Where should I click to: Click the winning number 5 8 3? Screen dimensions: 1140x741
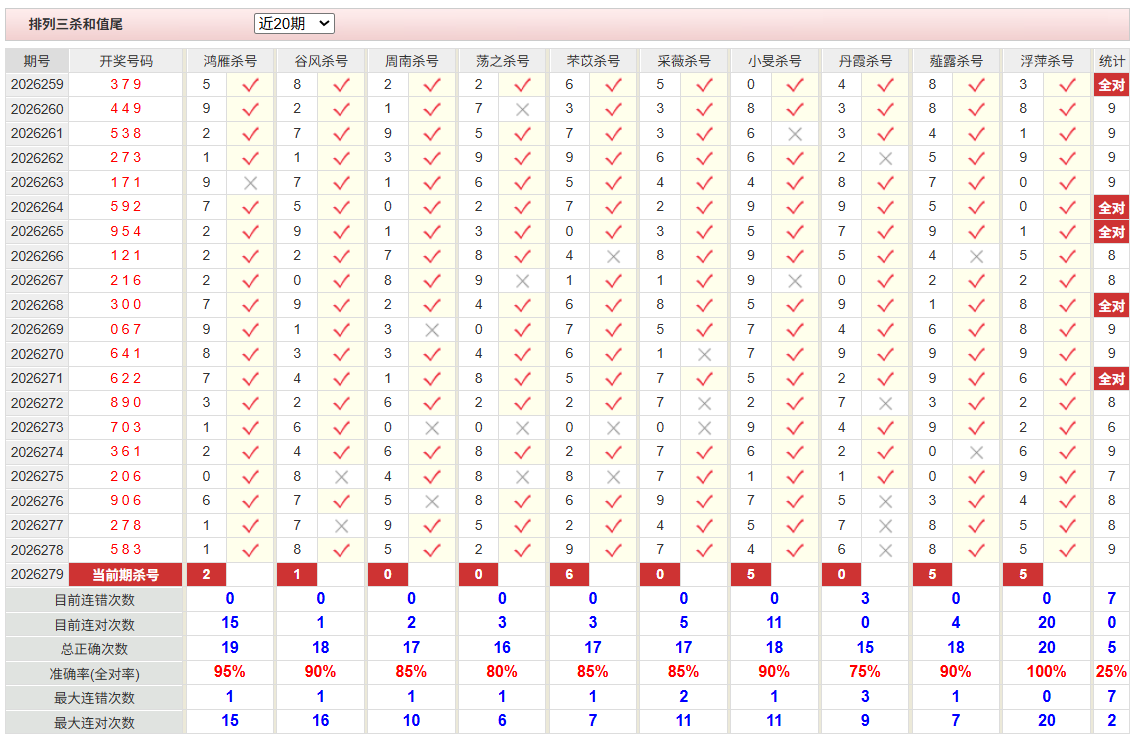tap(126, 550)
